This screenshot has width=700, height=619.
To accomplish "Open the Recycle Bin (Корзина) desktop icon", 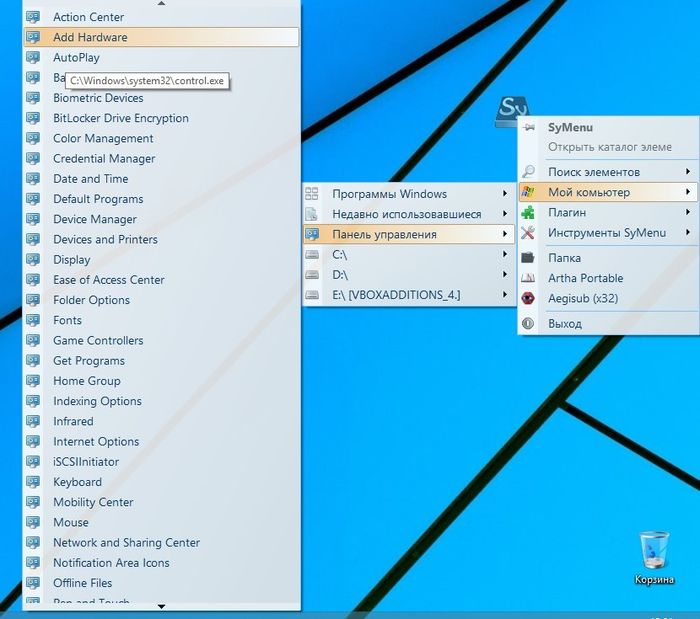I will (653, 550).
